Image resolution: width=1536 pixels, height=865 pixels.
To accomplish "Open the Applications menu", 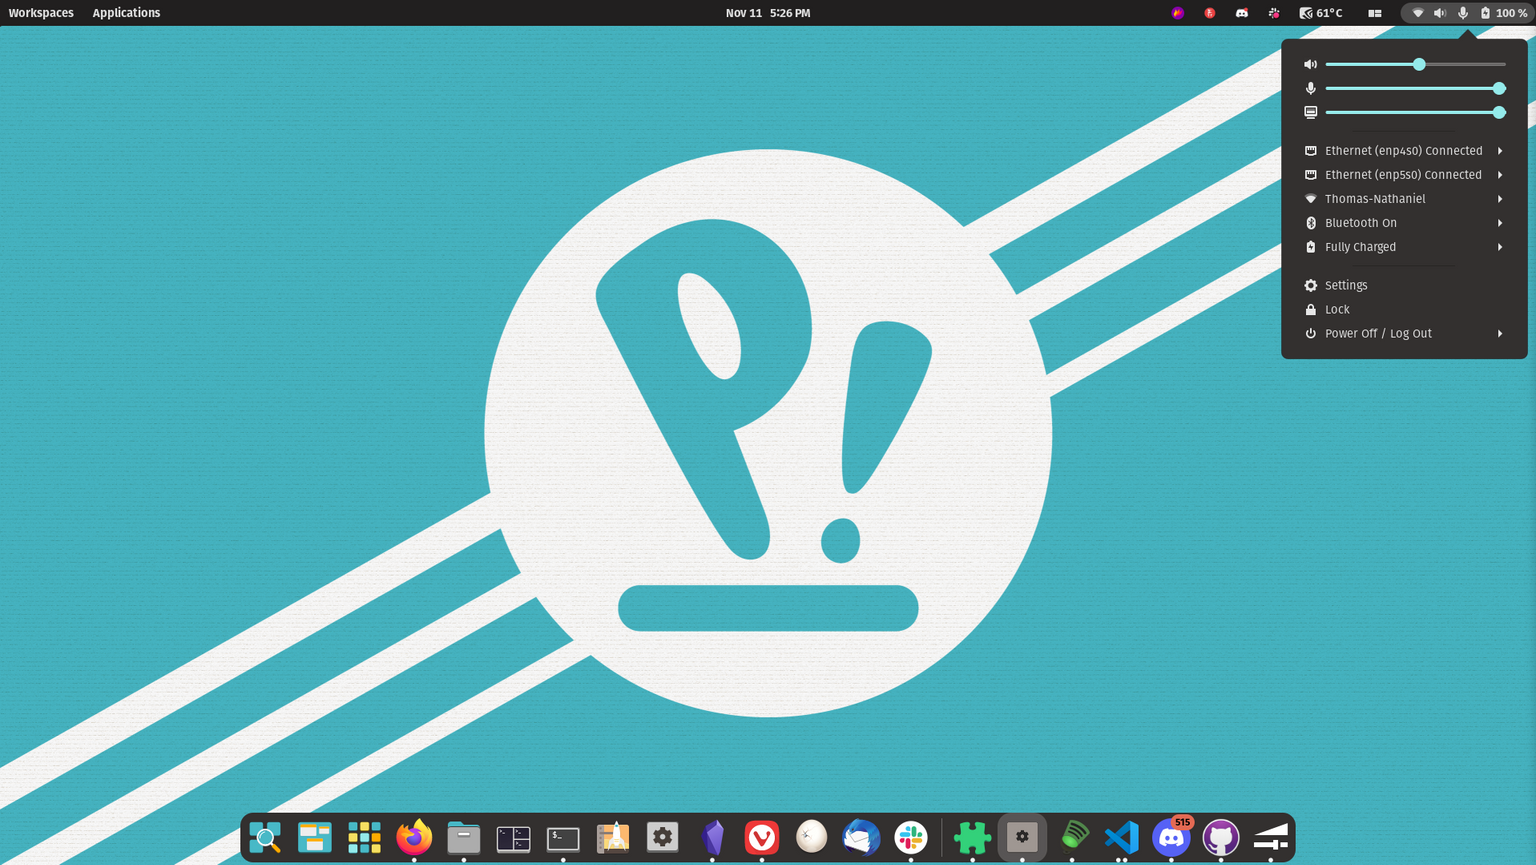I will (x=126, y=13).
